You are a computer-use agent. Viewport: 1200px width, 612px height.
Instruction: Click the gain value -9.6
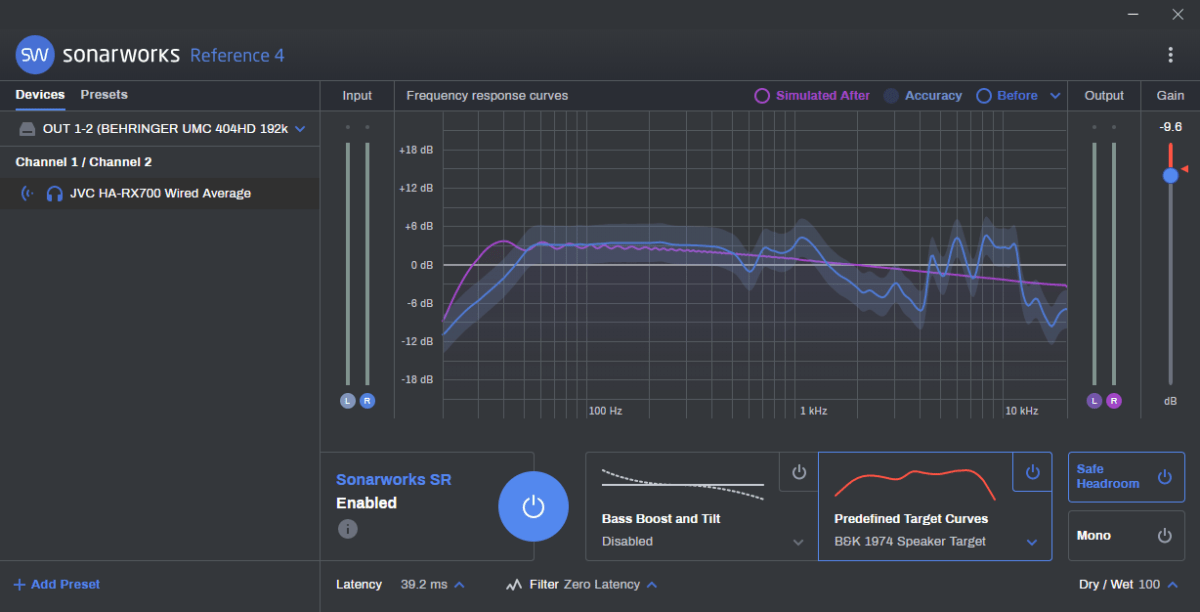[x=1170, y=127]
